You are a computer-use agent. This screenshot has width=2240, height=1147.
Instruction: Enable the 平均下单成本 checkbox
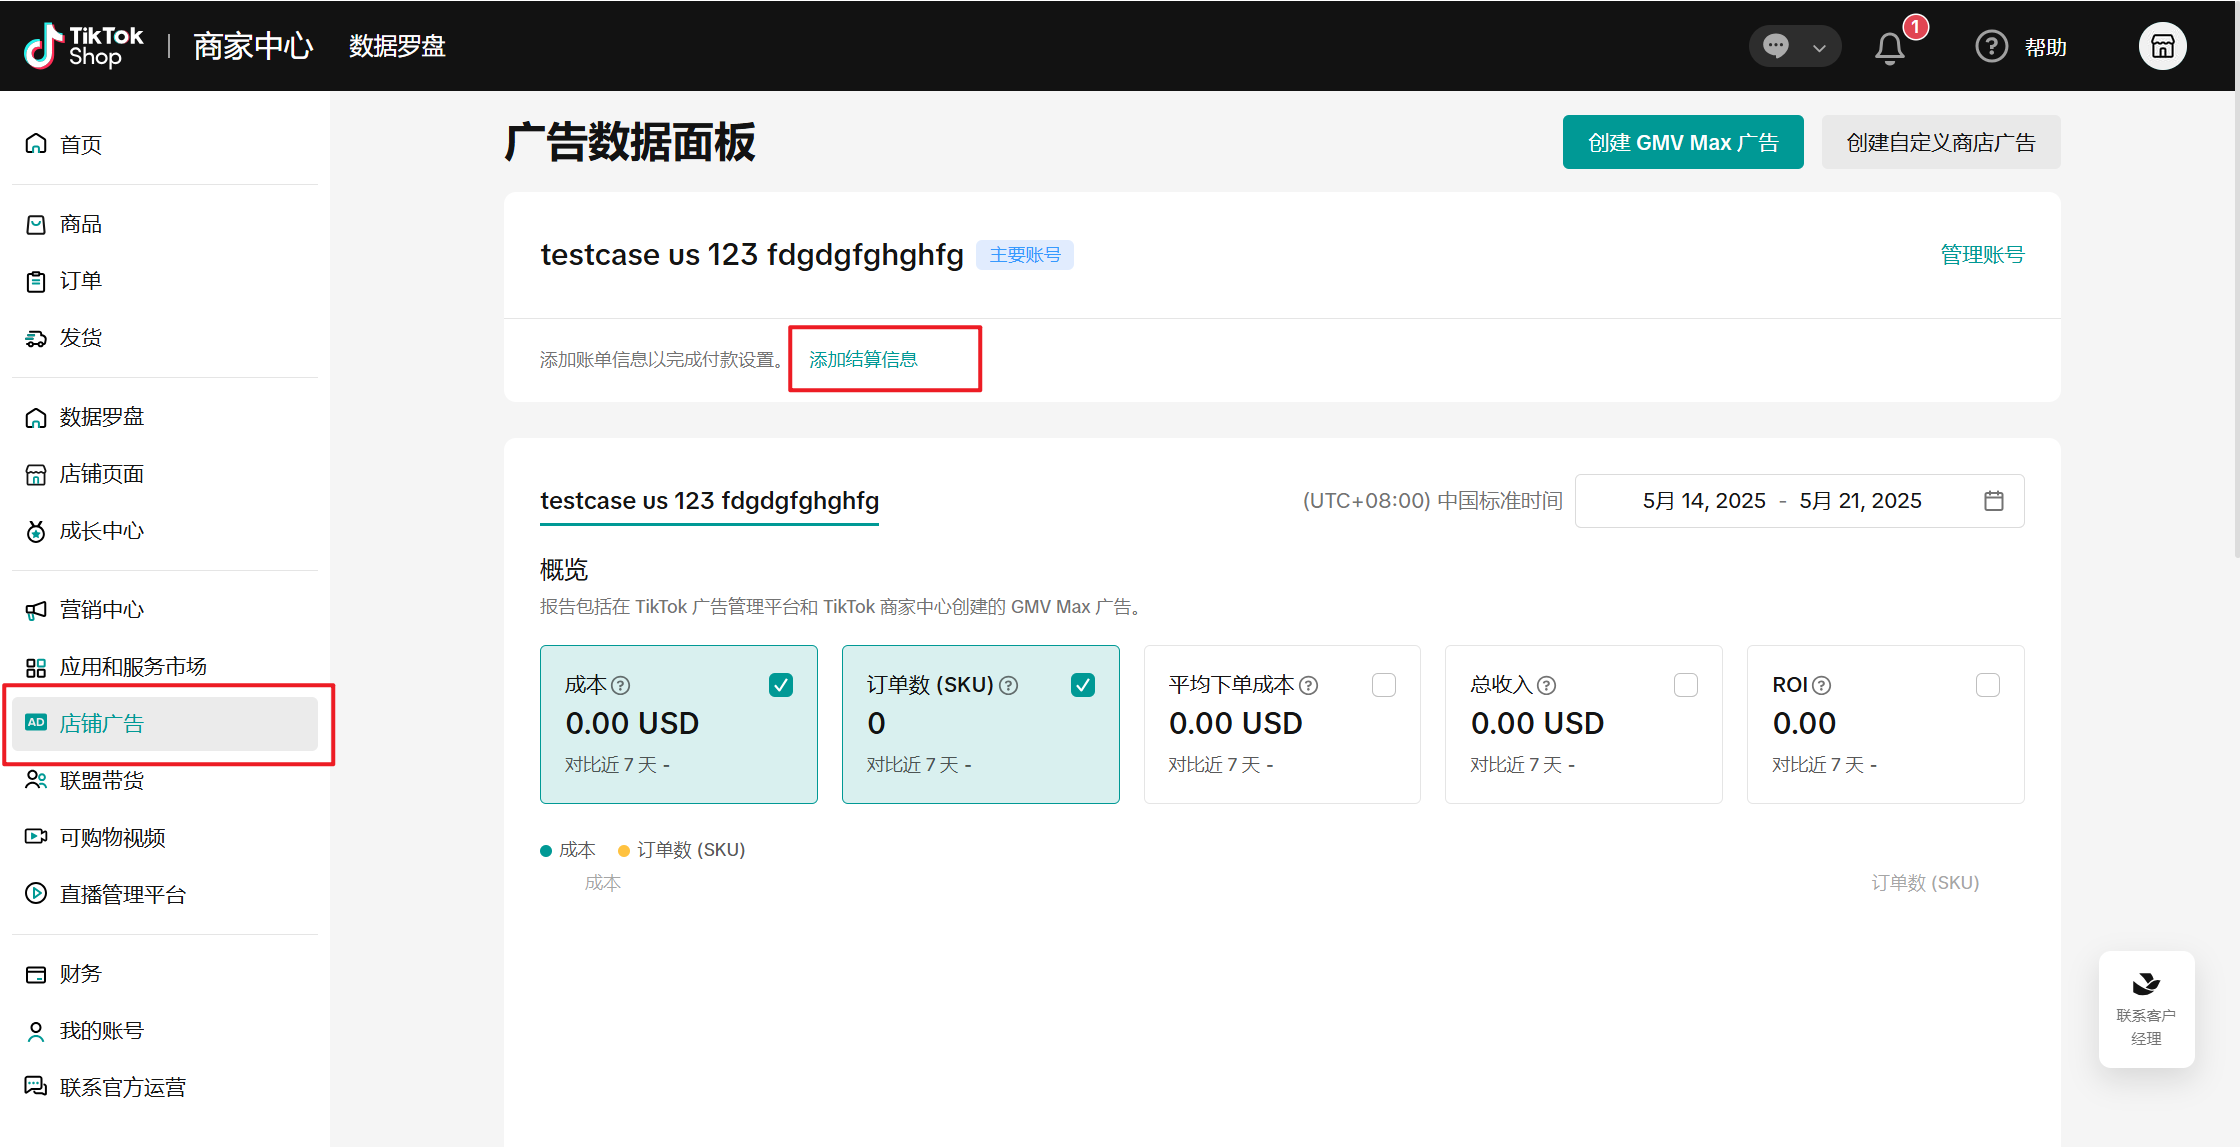pyautogui.click(x=1384, y=685)
